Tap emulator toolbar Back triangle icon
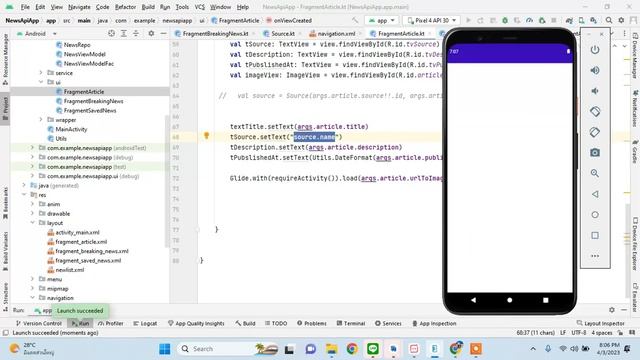Screen dimensions: 640x360 pyautogui.click(x=595, y=194)
